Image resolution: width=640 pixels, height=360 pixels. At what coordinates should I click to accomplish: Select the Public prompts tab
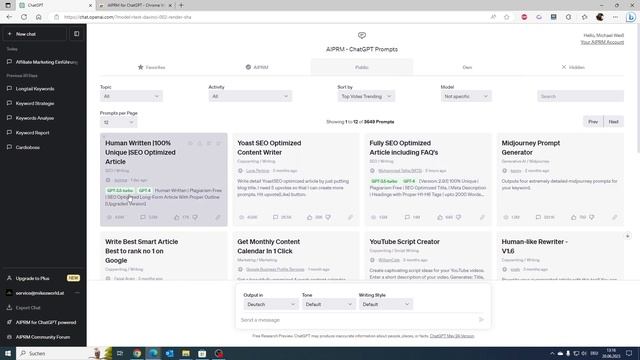coord(362,67)
